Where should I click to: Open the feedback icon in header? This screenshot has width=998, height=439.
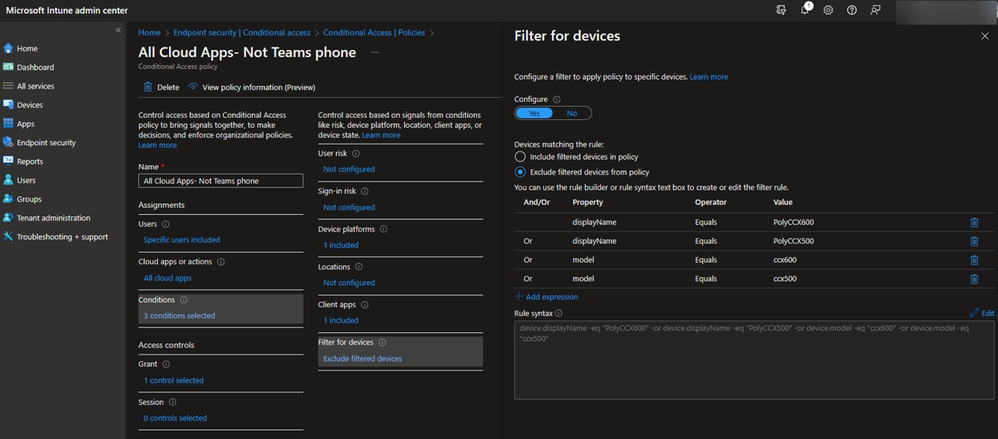click(876, 10)
